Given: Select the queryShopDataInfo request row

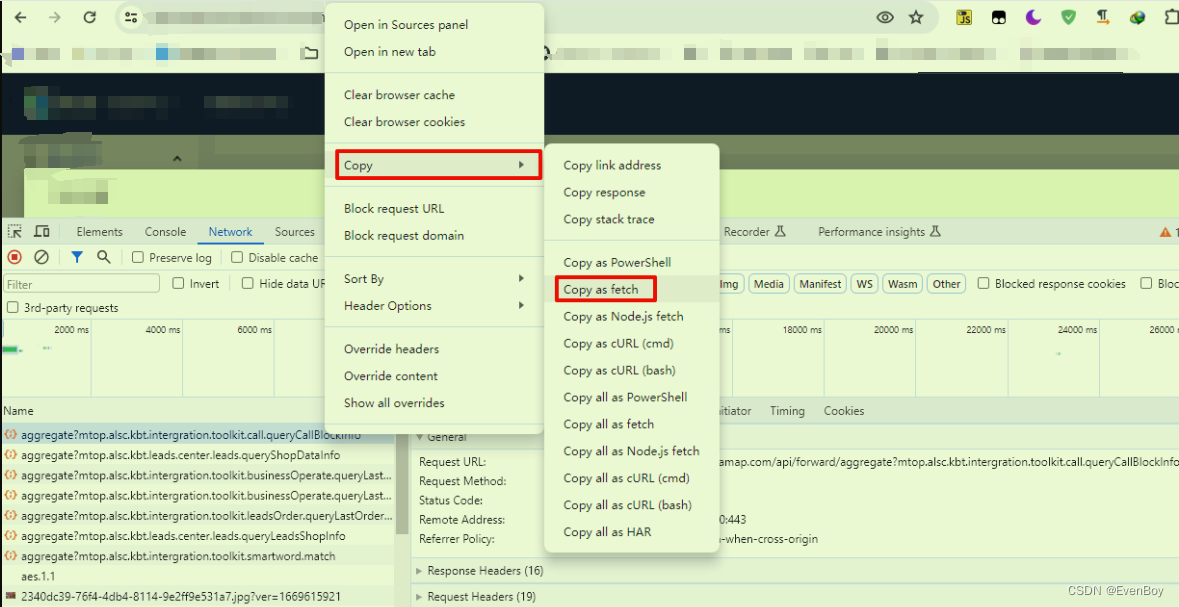Looking at the screenshot, I should tap(198, 455).
